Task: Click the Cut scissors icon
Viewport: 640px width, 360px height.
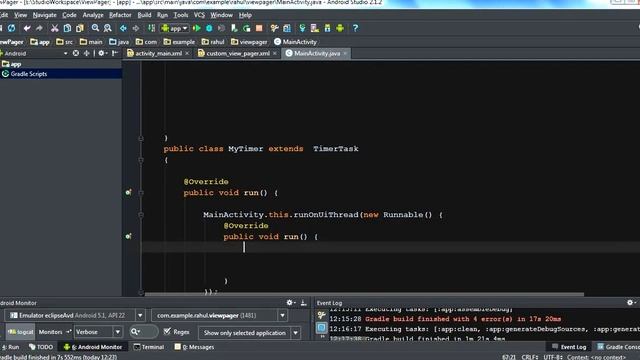Action: 54,28
